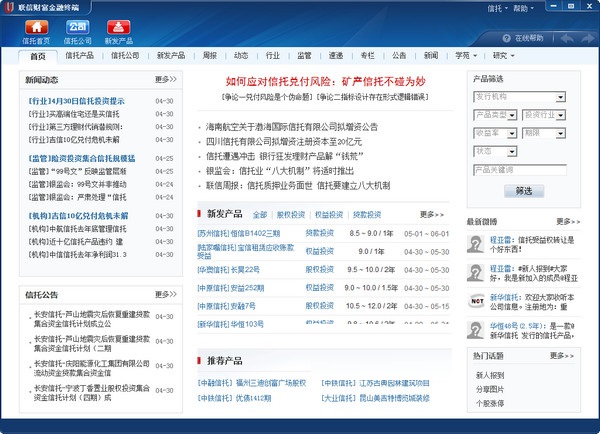Expand the 收益率 dropdown
Screen dimensions: 600x434
click(512, 134)
